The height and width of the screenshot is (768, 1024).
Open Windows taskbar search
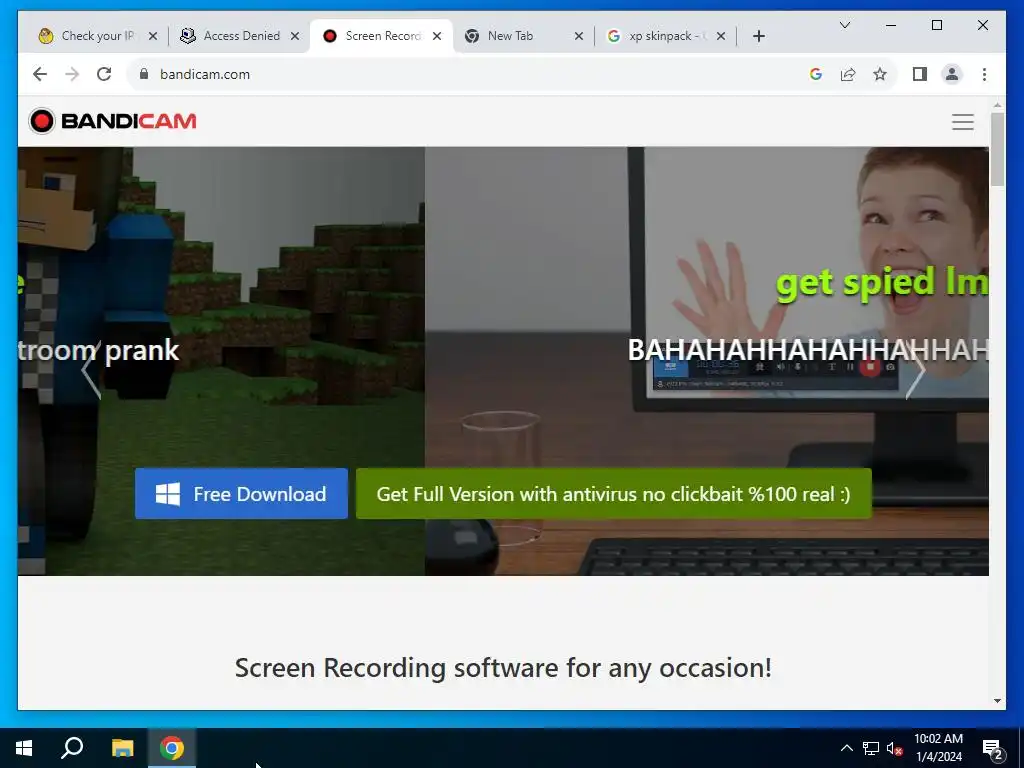(x=72, y=748)
